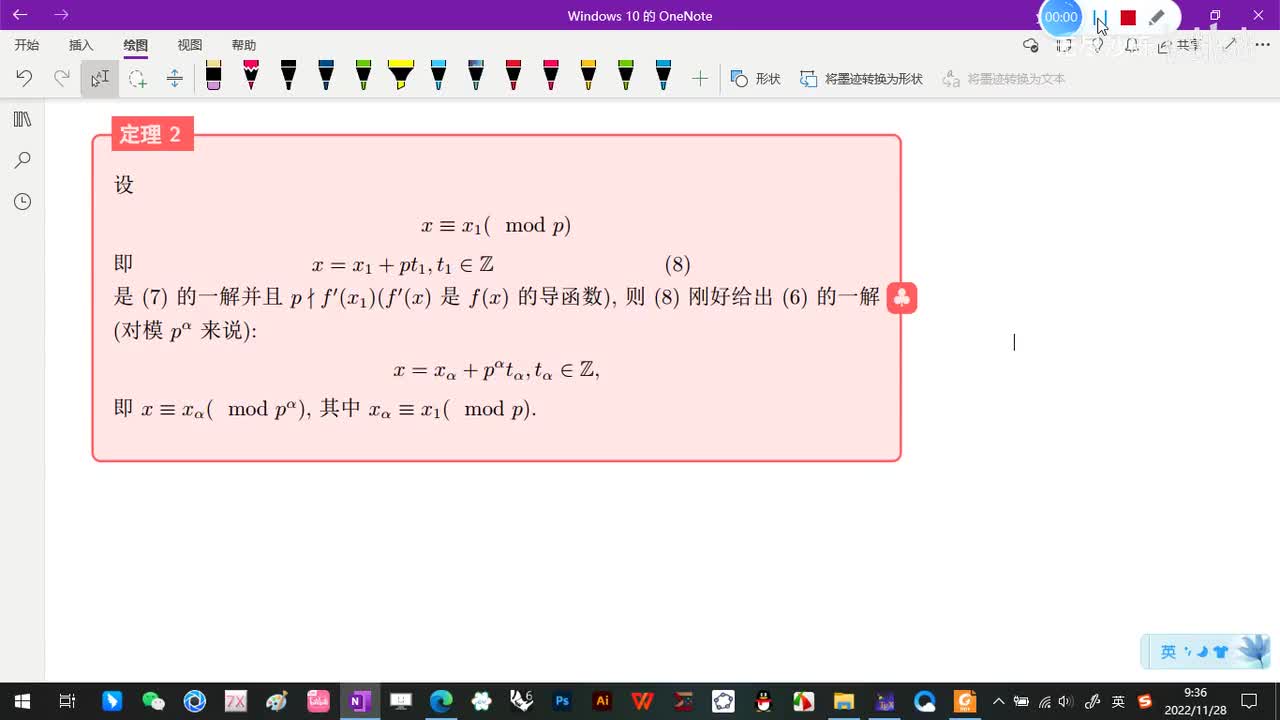
Task: Open the 帮助 (Help) tab
Action: [x=243, y=45]
